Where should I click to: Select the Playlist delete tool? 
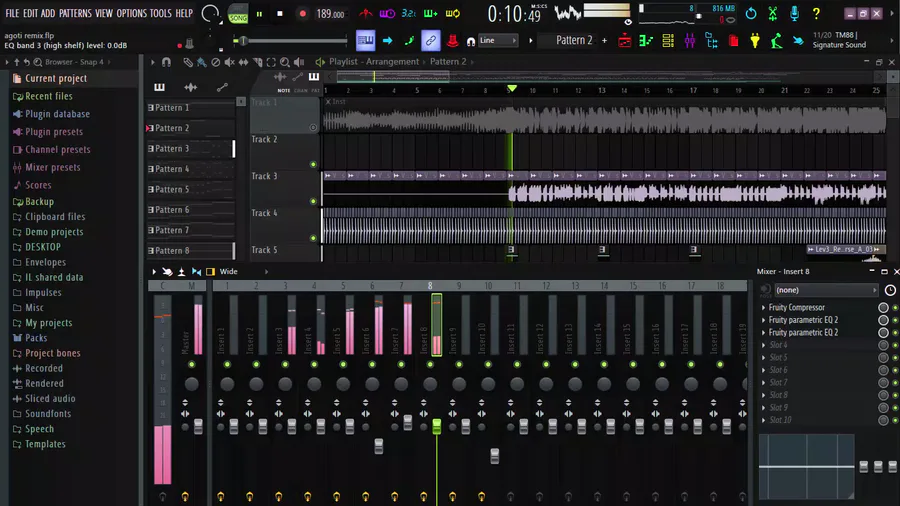pos(215,62)
